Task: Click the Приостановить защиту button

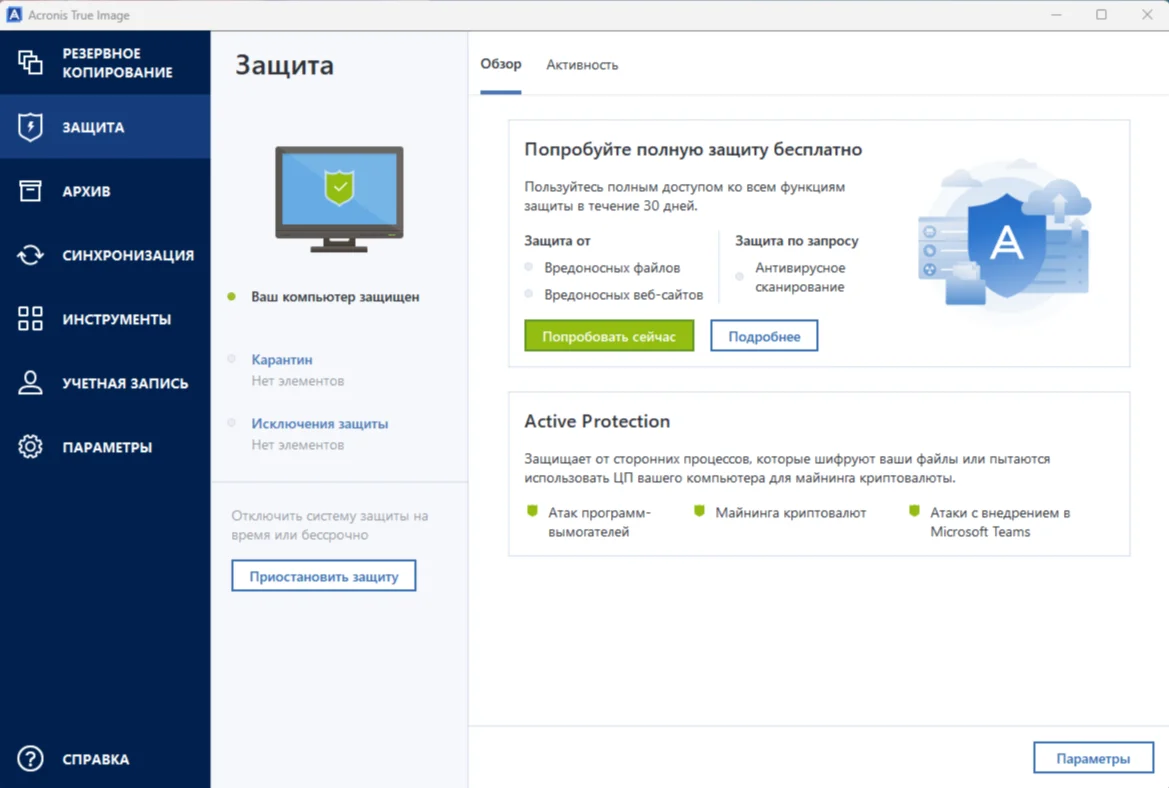Action: 324,576
